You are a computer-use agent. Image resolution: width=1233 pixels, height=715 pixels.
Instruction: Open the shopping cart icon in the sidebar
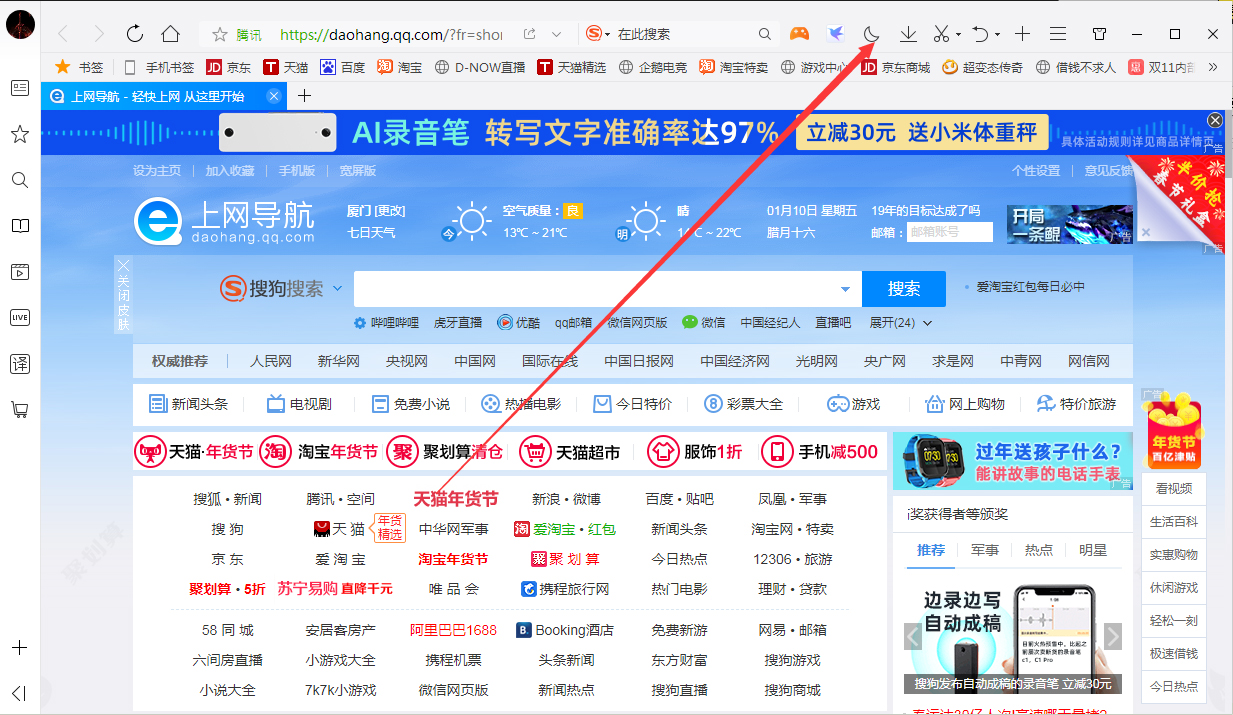coord(19,410)
